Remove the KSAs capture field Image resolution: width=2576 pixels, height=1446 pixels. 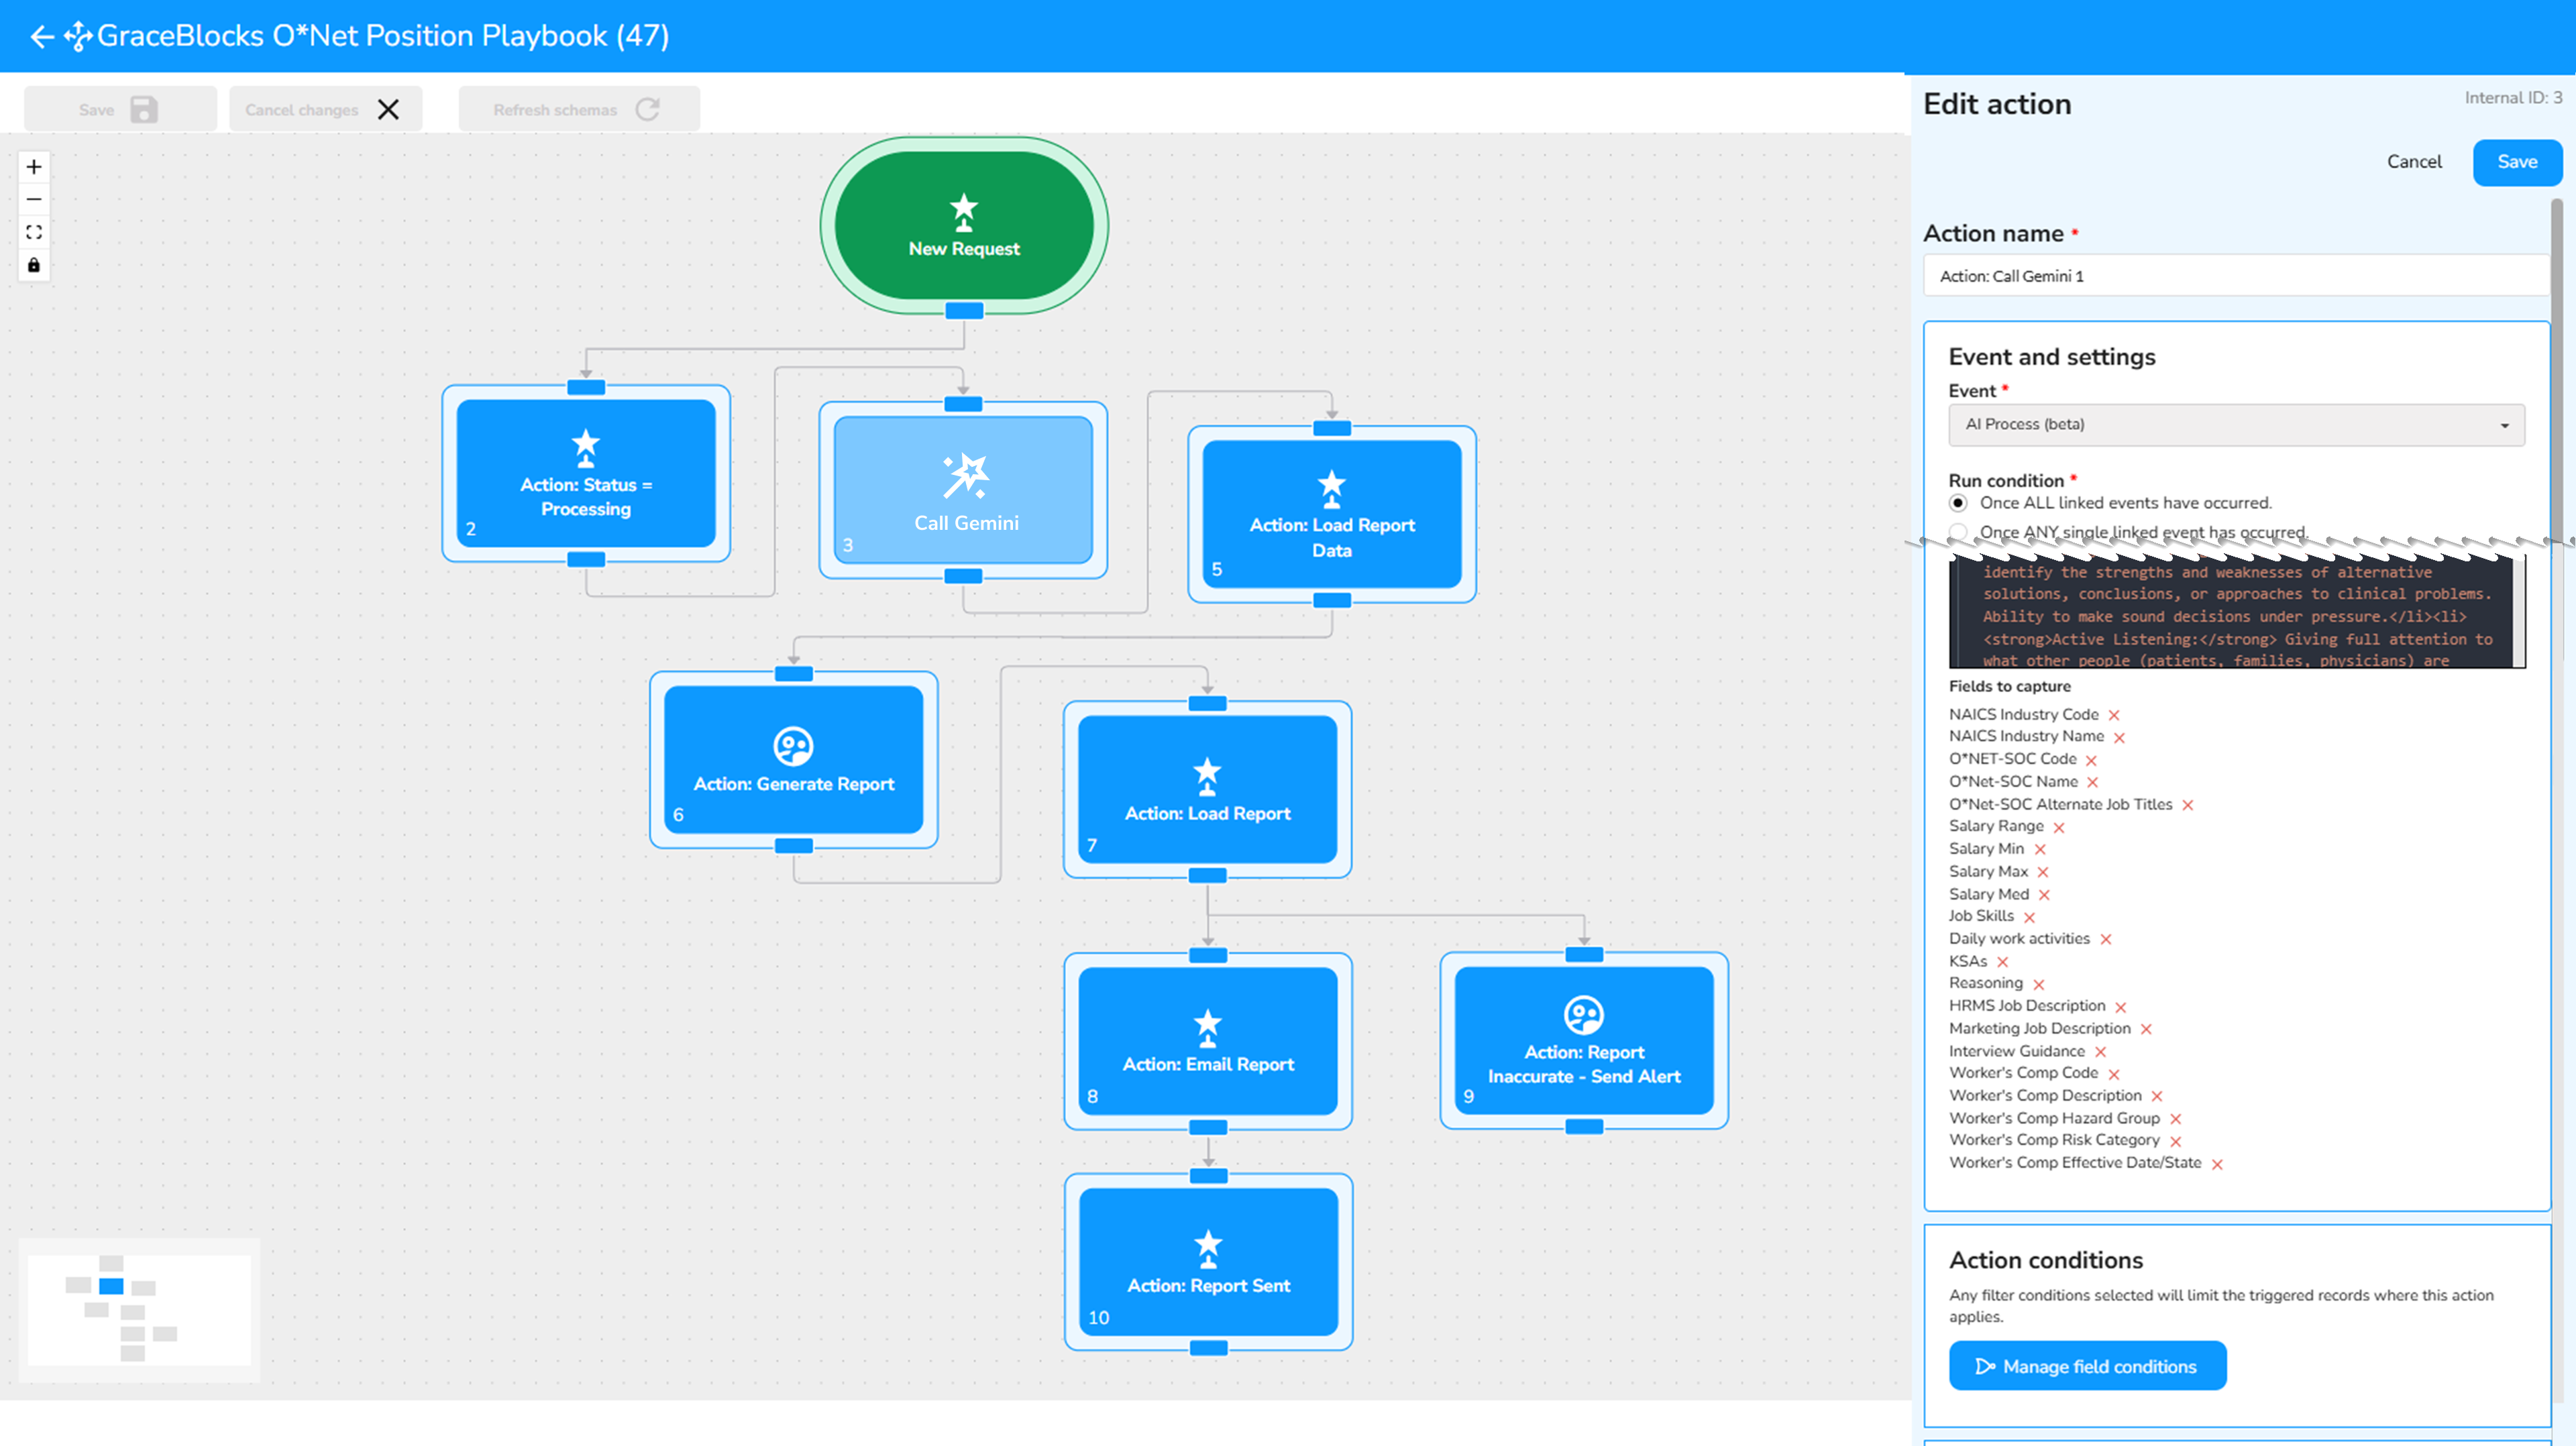[2002, 963]
